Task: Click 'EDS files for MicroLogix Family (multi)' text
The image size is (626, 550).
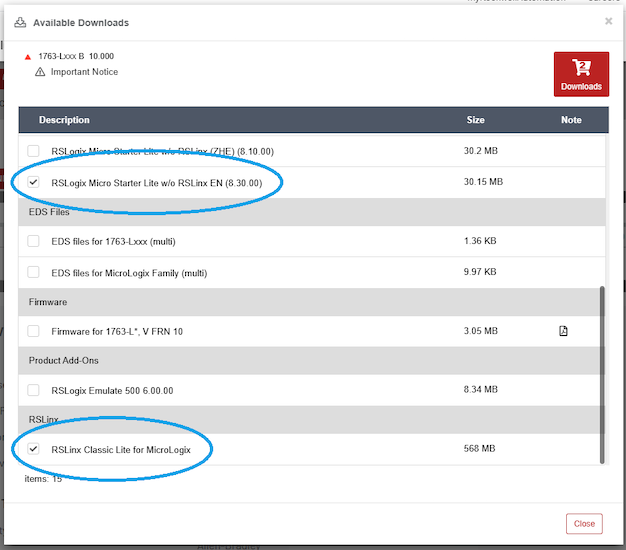Action: [x=129, y=273]
